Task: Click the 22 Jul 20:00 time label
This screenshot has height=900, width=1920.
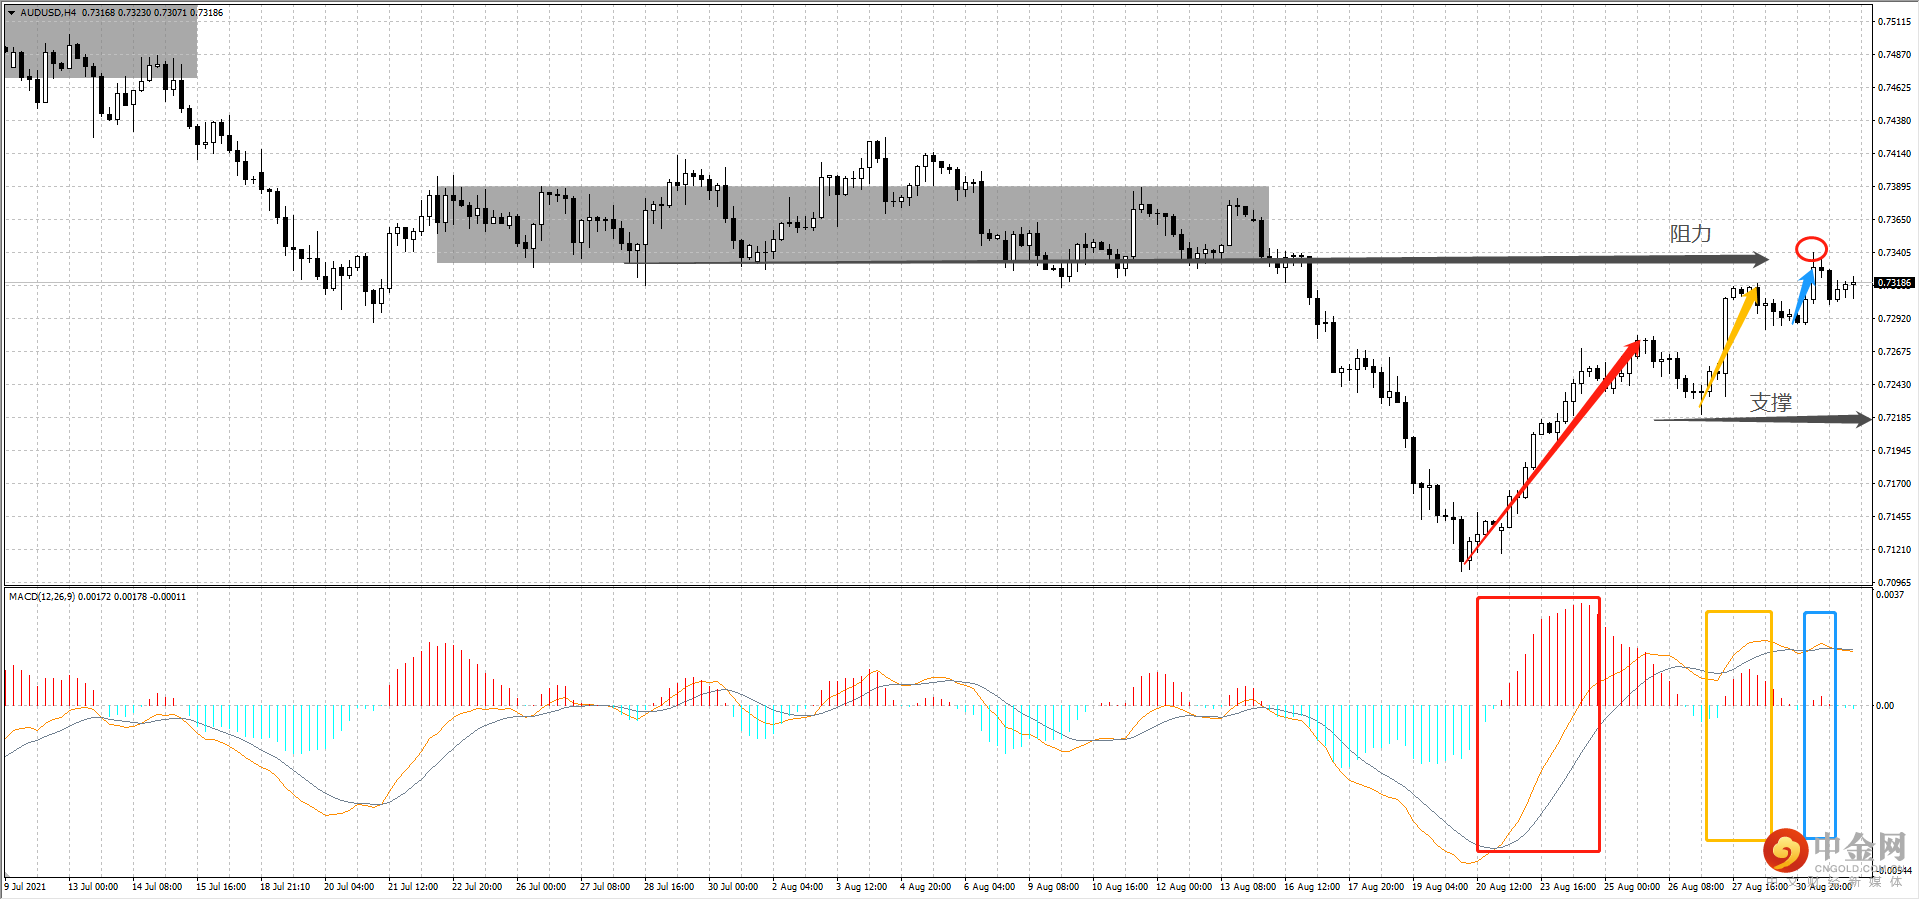Action: (x=477, y=887)
